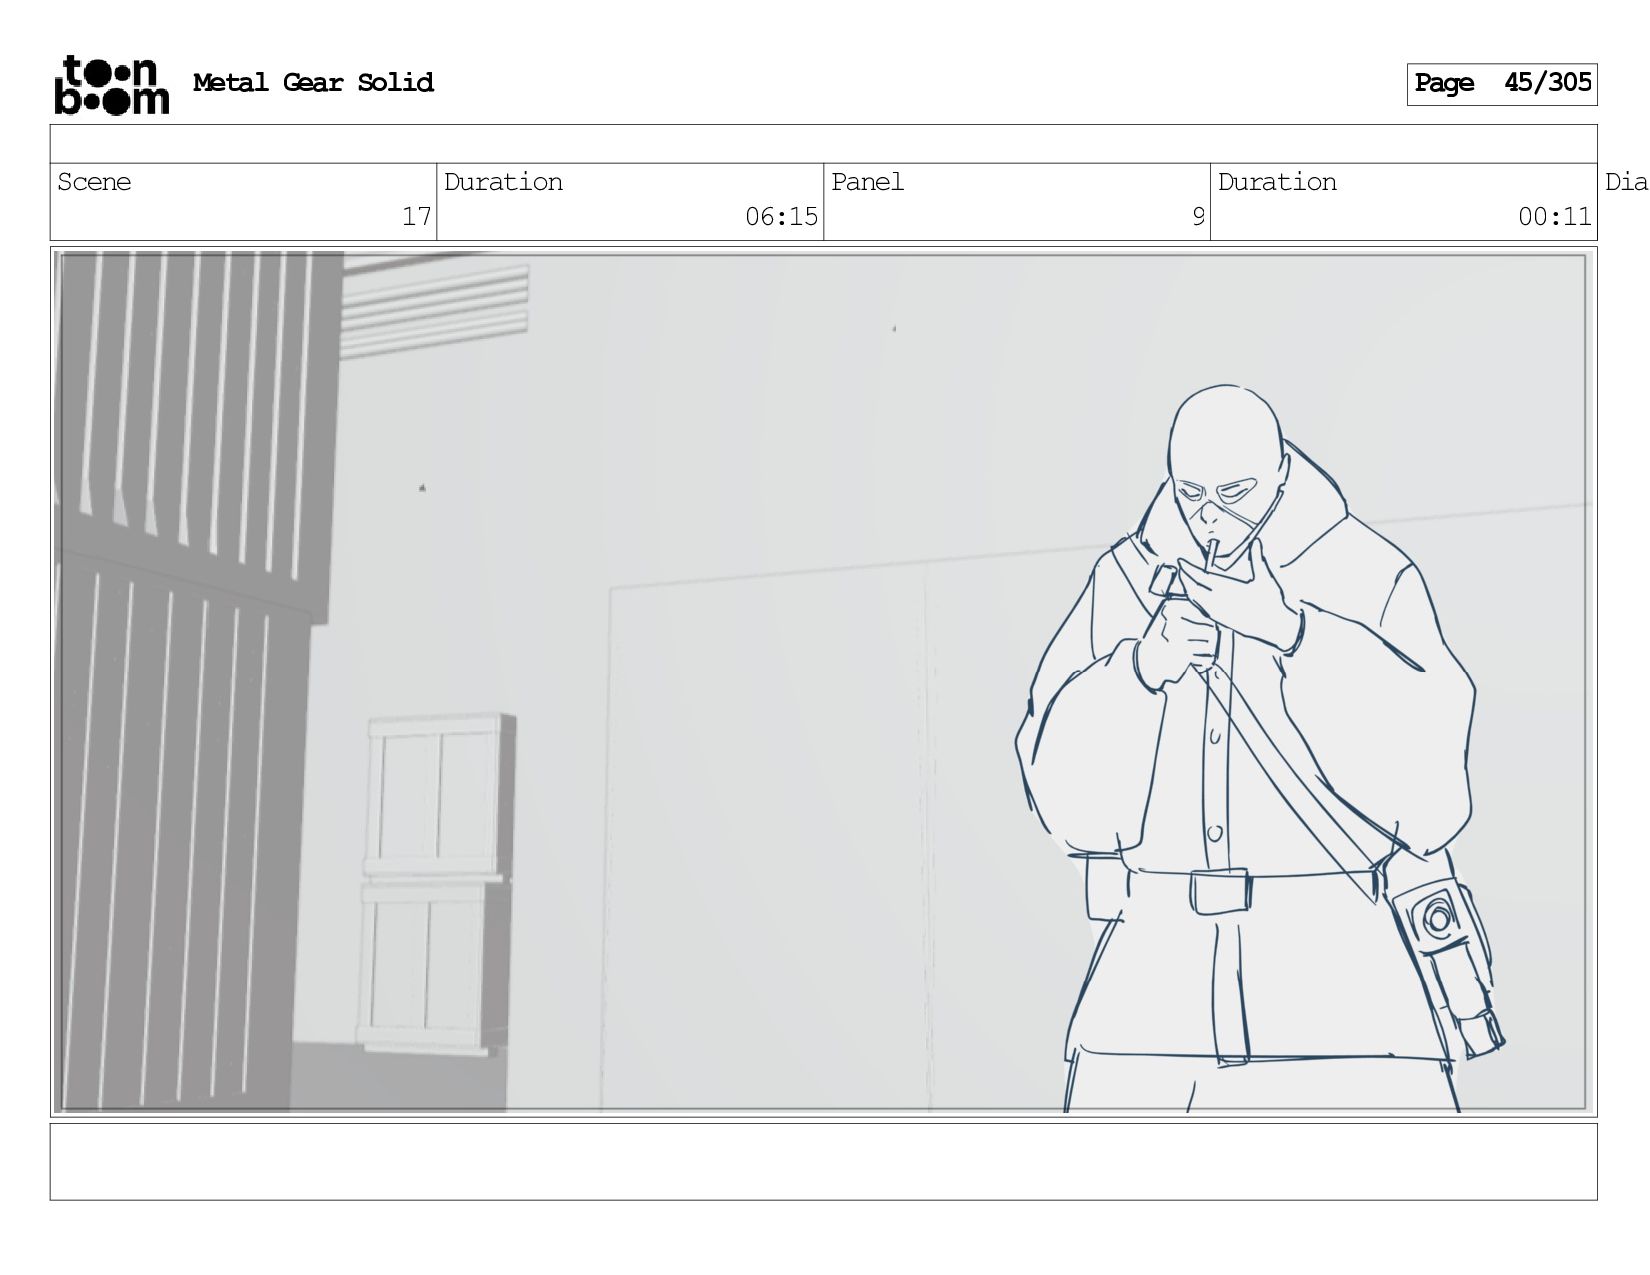Click the Toon Boom logo
This screenshot has width=1650, height=1275.
point(111,85)
